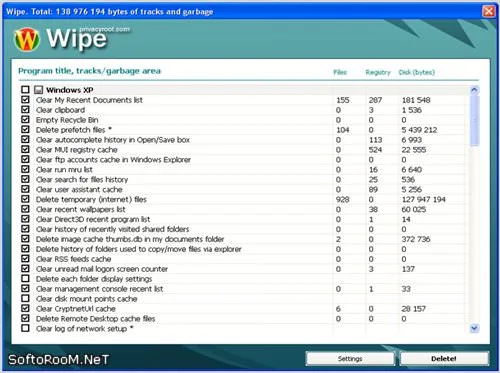Click the Files column header
This screenshot has width=500, height=373.
340,72
